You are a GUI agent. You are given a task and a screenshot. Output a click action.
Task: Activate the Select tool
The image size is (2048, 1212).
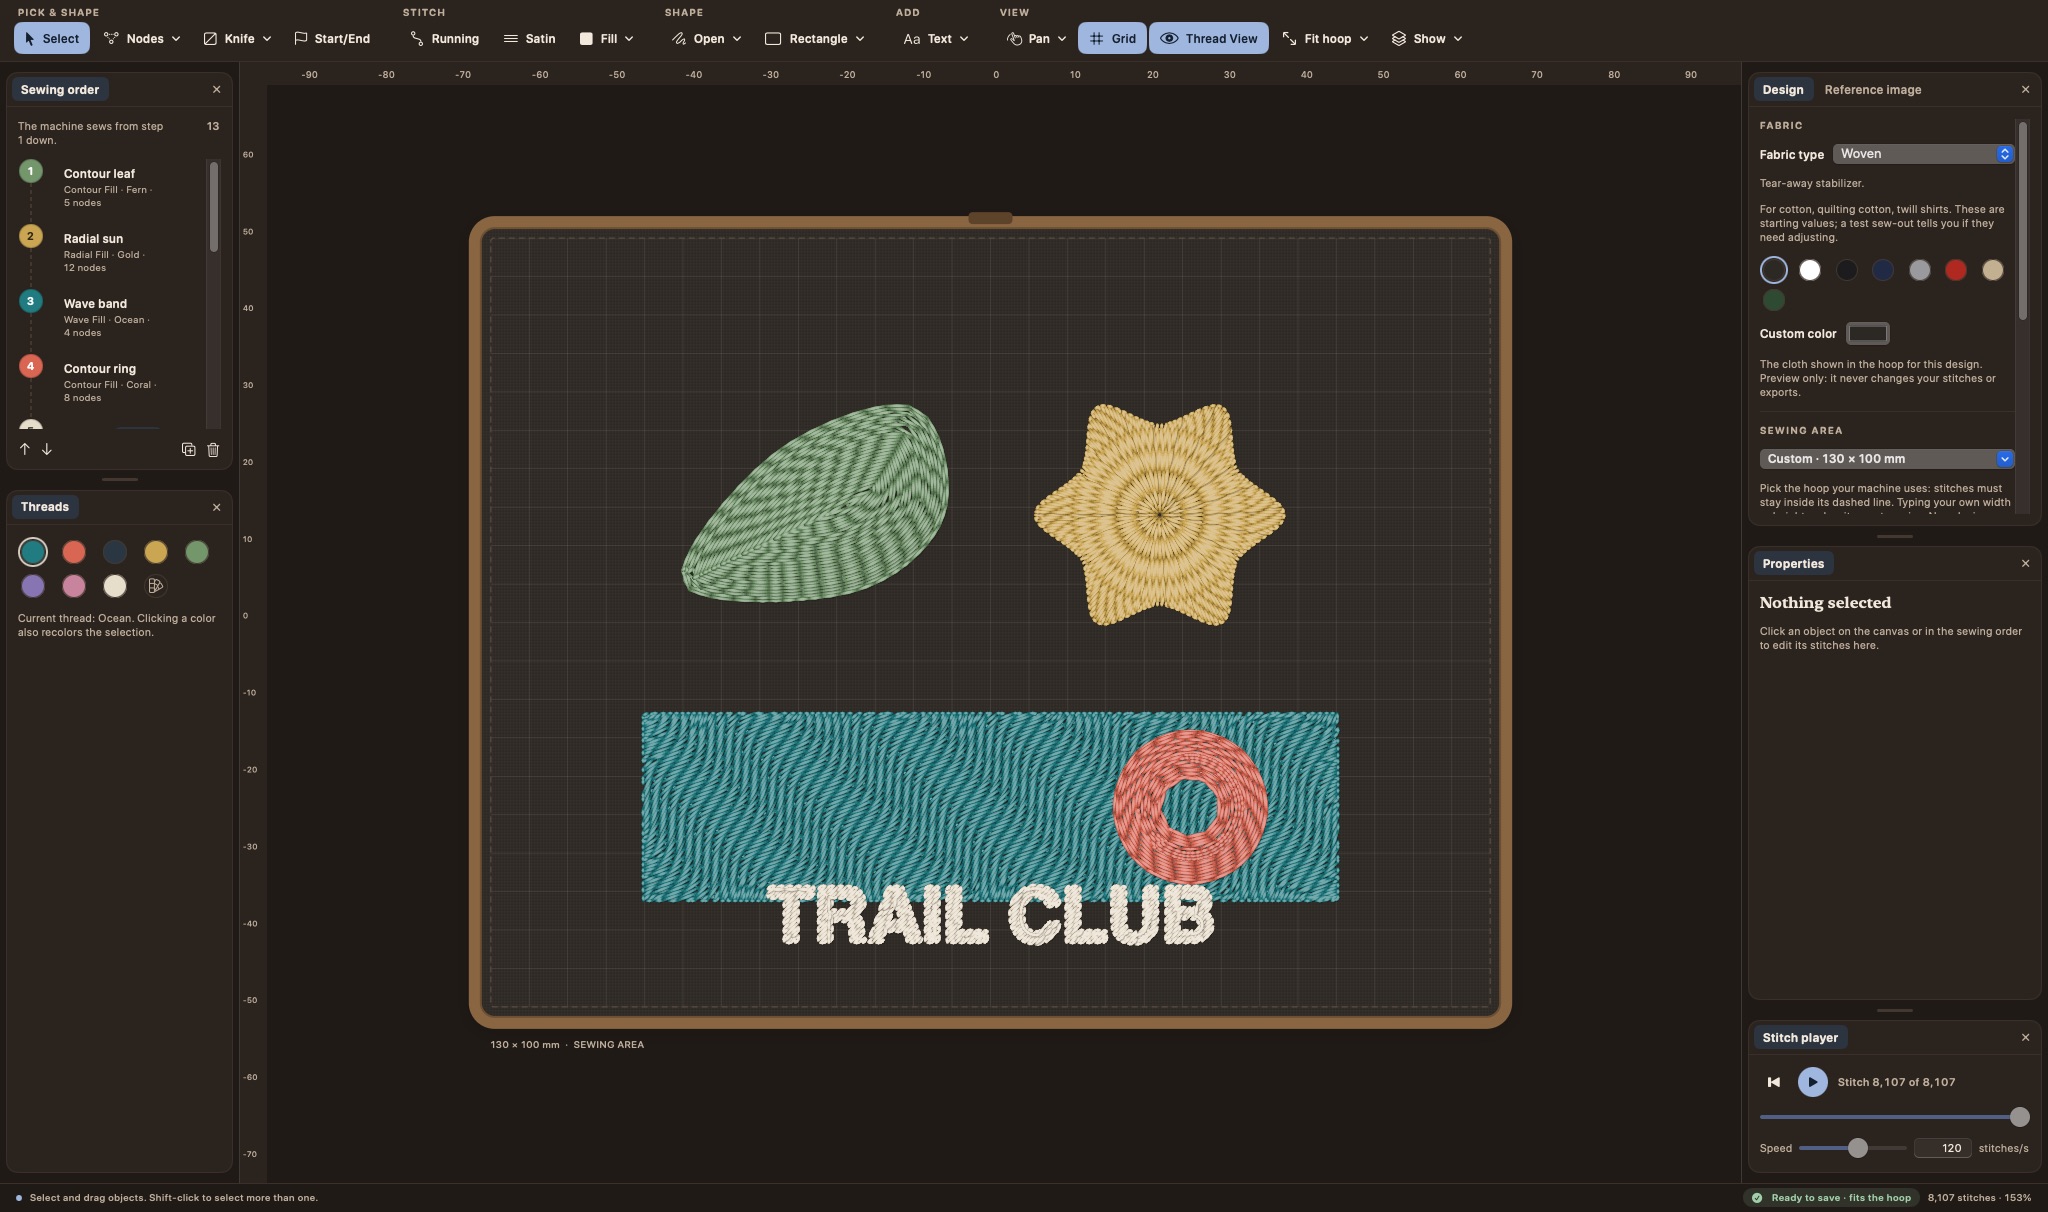52,38
